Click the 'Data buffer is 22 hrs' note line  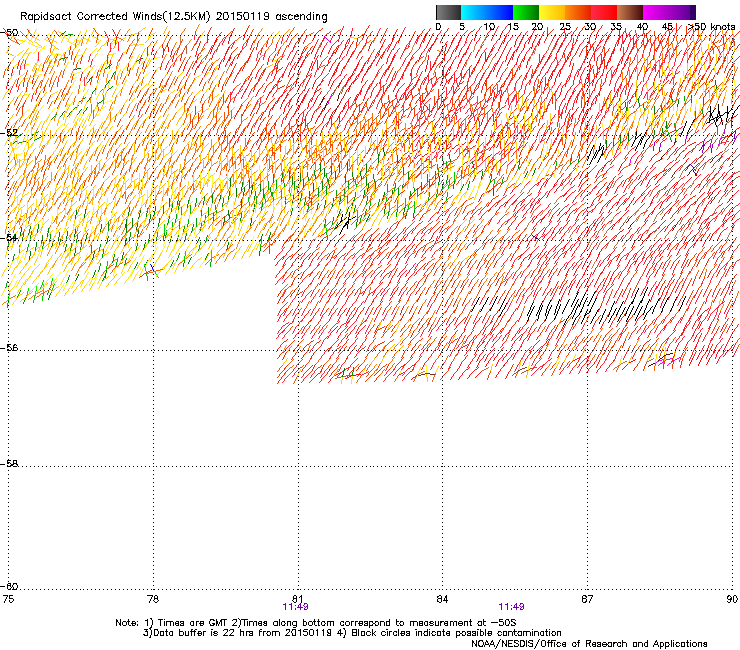352,633
